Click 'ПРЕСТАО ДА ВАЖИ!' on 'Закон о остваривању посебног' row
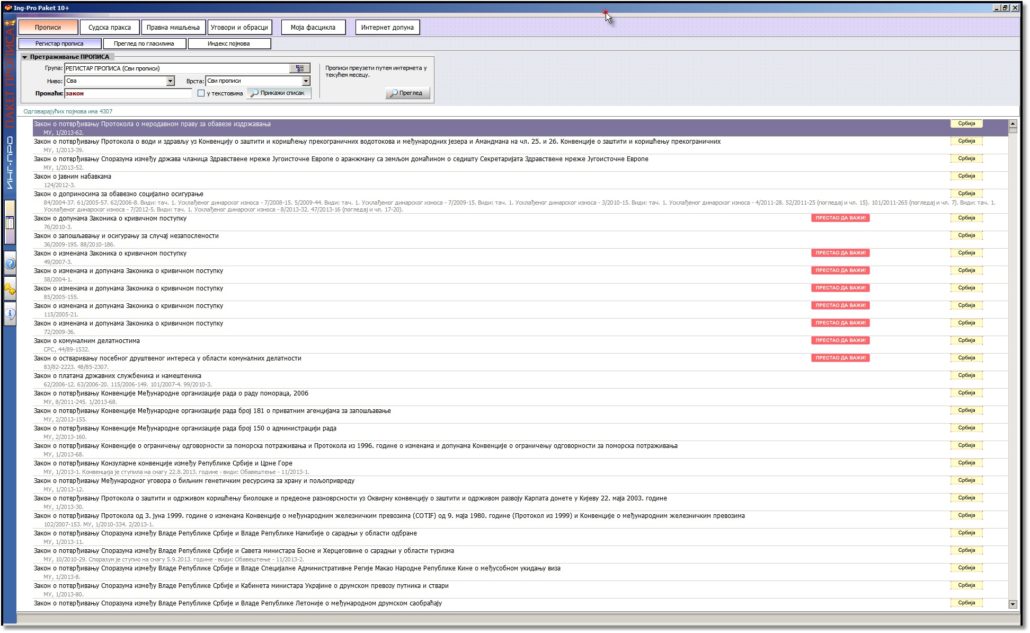Viewport: 1030px width, 633px height. pos(840,358)
